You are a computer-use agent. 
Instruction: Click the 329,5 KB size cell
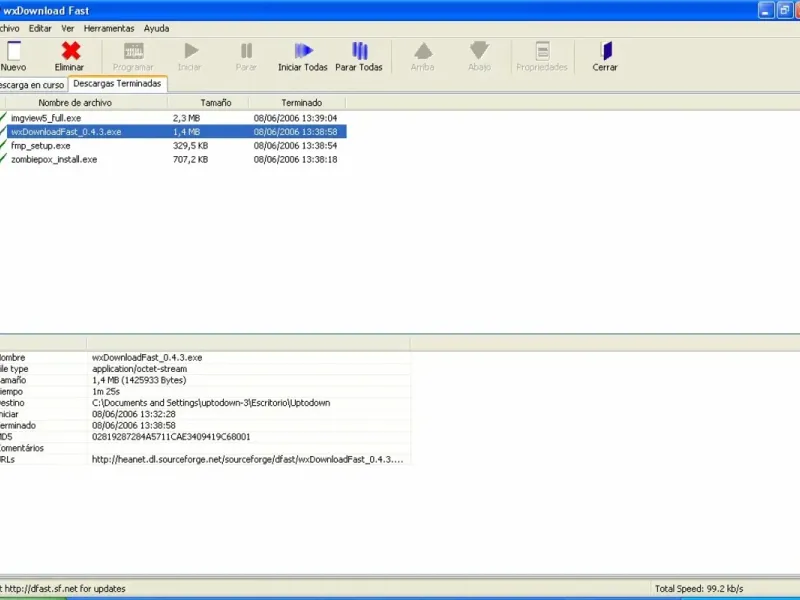coord(190,145)
